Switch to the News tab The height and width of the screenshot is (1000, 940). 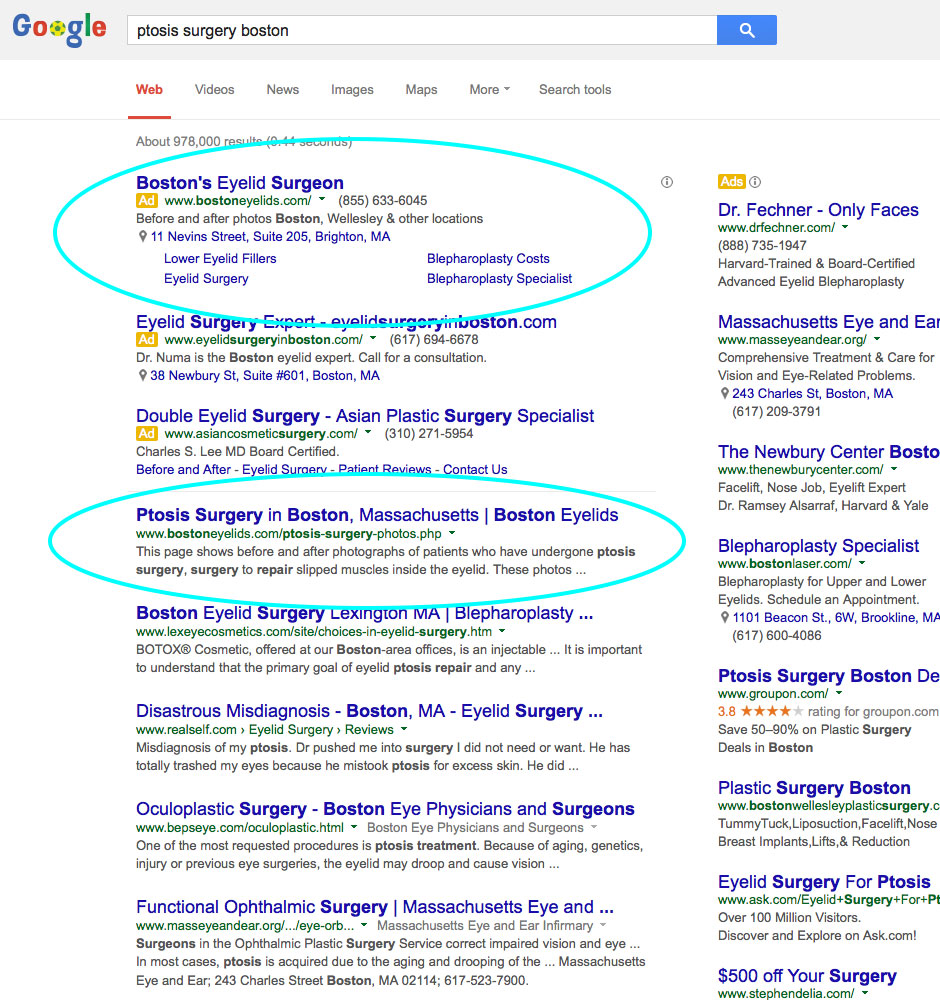[283, 90]
